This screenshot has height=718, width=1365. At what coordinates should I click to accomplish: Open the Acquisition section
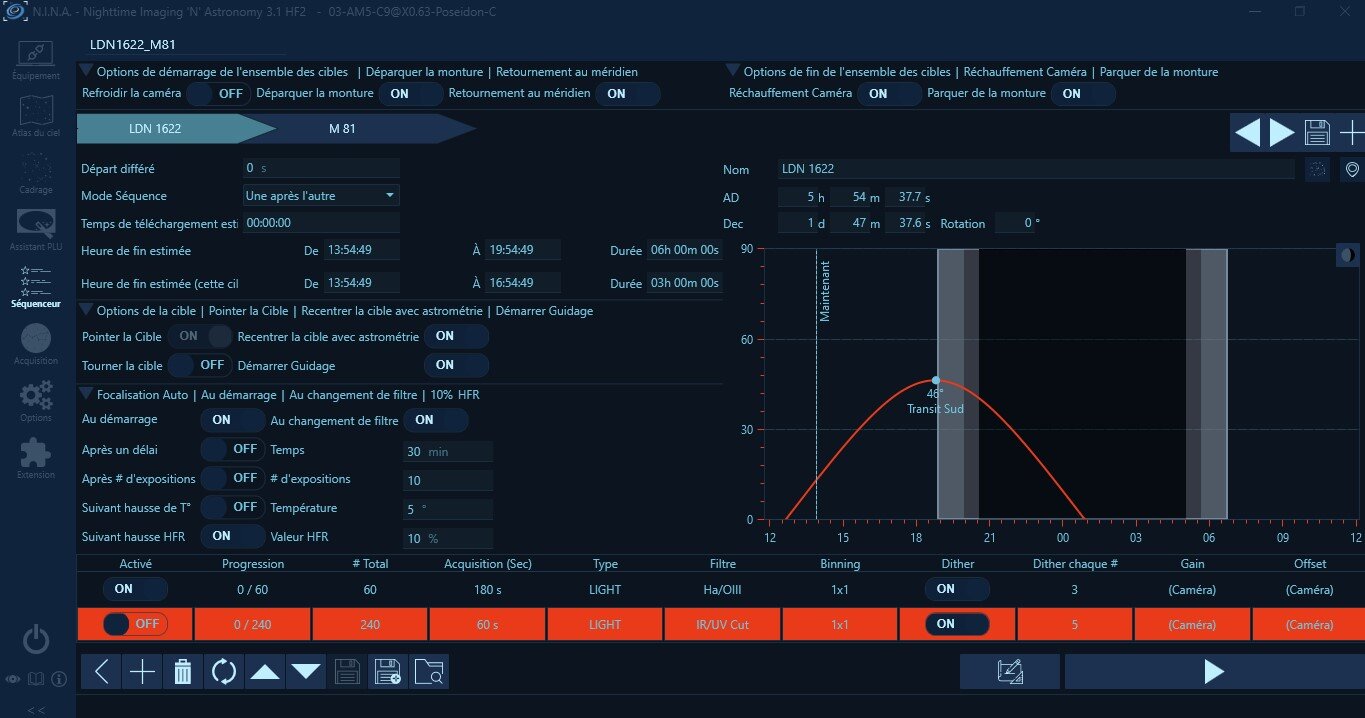[36, 343]
